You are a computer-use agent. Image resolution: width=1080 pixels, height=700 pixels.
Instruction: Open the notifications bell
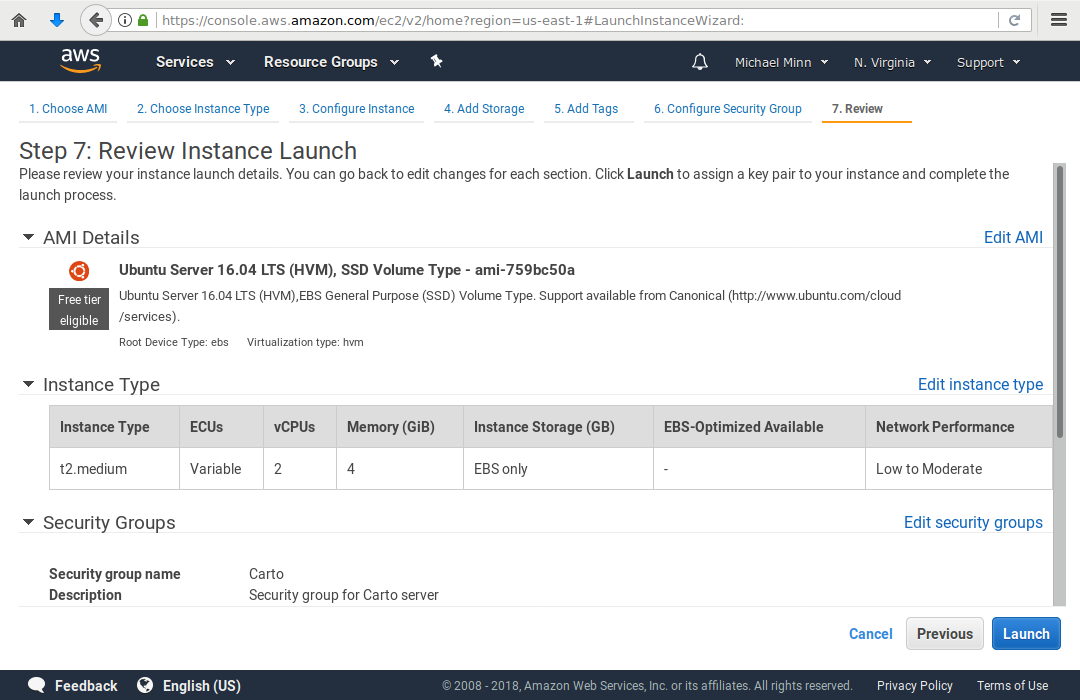point(700,62)
